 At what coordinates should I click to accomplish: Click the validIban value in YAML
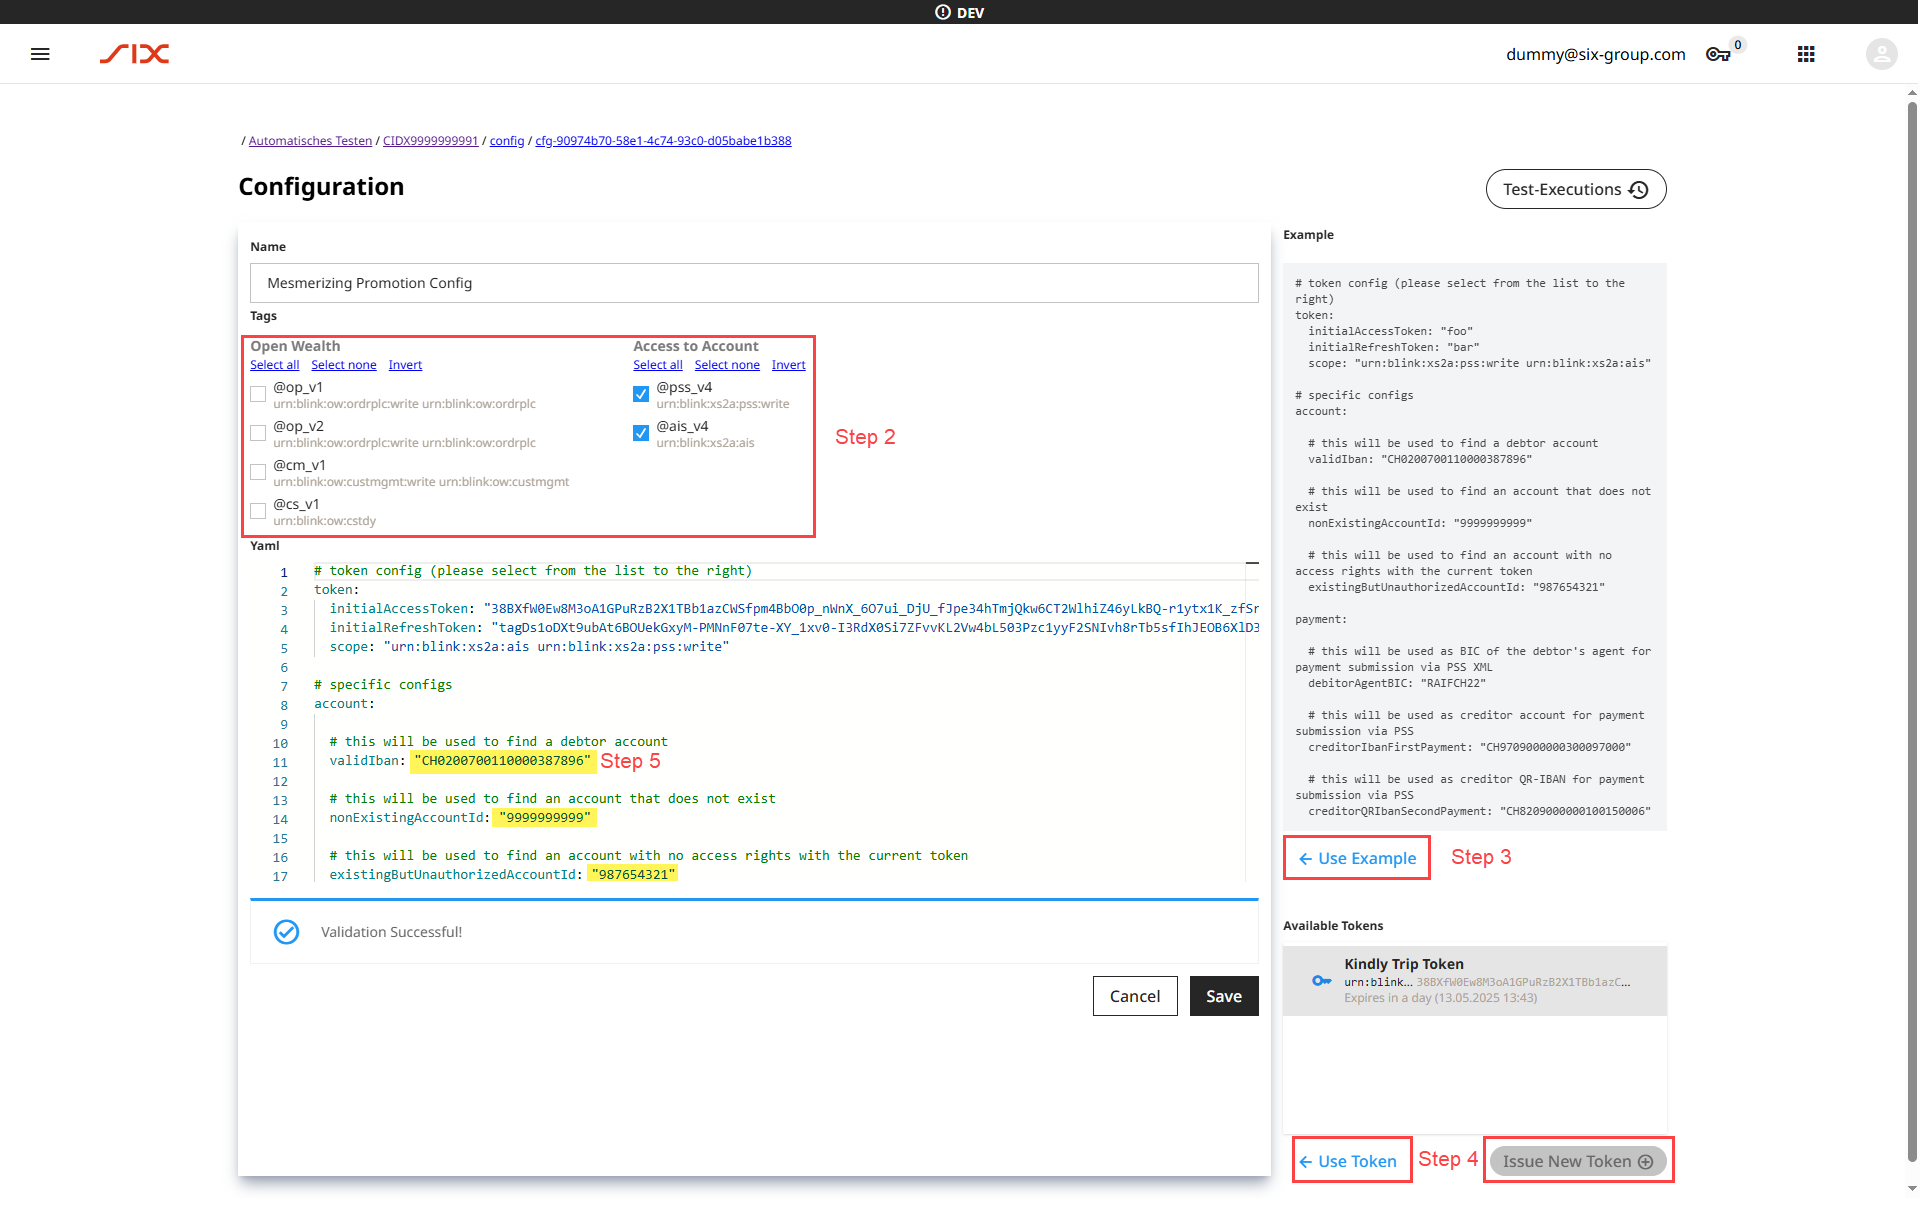pyautogui.click(x=503, y=761)
